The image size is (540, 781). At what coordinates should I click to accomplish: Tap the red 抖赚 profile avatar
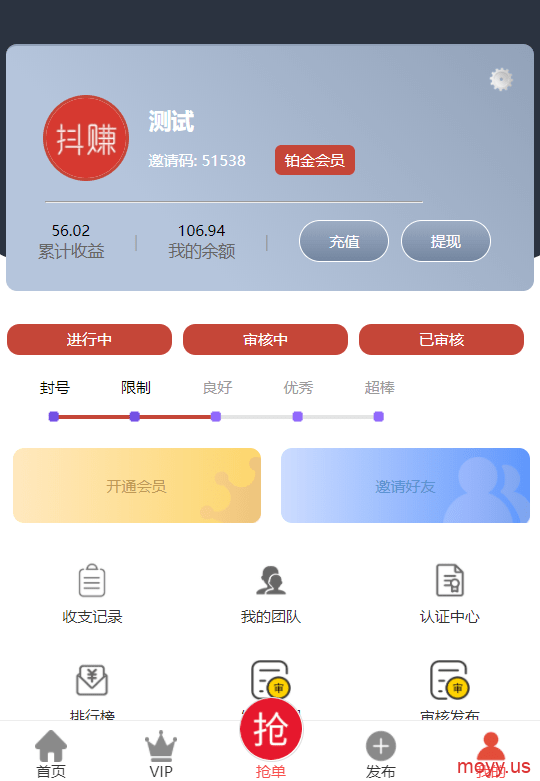point(86,138)
